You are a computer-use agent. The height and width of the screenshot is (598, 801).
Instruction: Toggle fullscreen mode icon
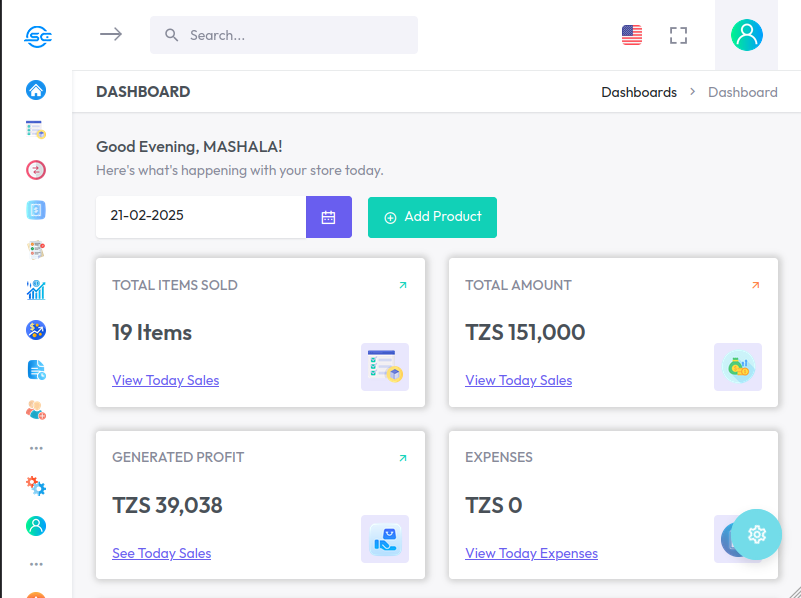(678, 35)
